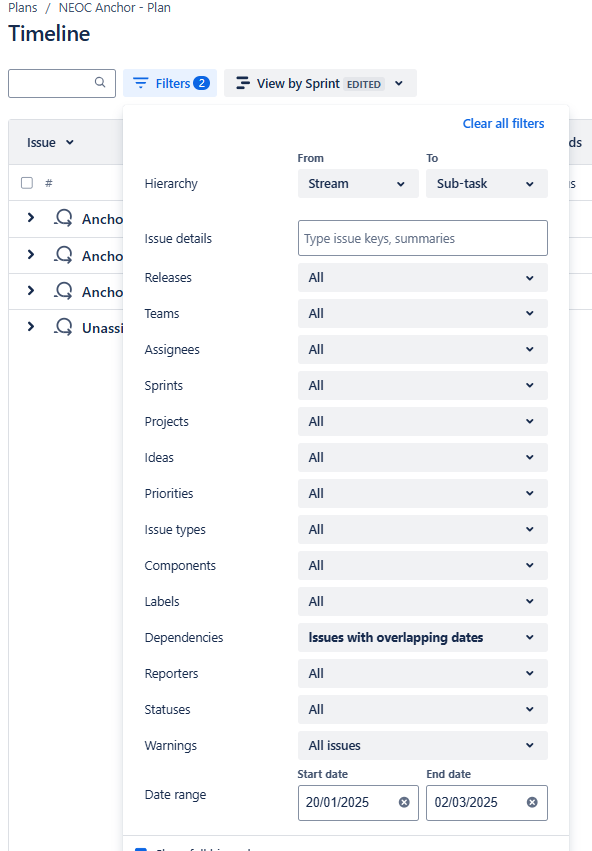Click sprint icon in first Ancho row

tap(63, 218)
